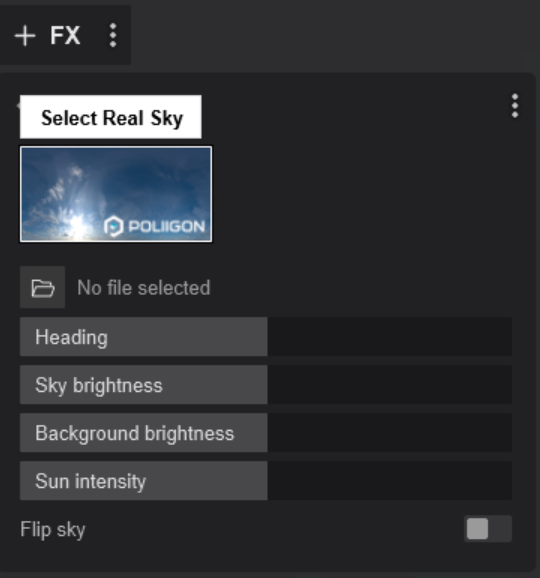Increase Background brightness by clicking its dark track
The width and height of the screenshot is (540, 578).
390,432
